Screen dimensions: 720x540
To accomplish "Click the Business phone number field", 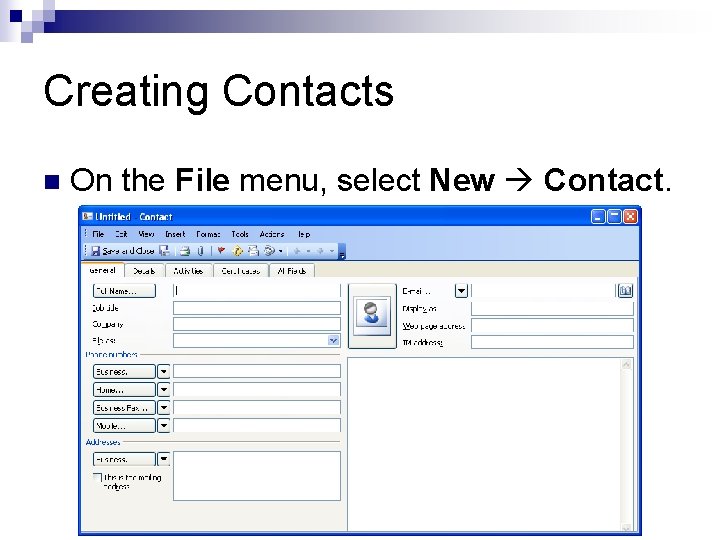I will (257, 371).
